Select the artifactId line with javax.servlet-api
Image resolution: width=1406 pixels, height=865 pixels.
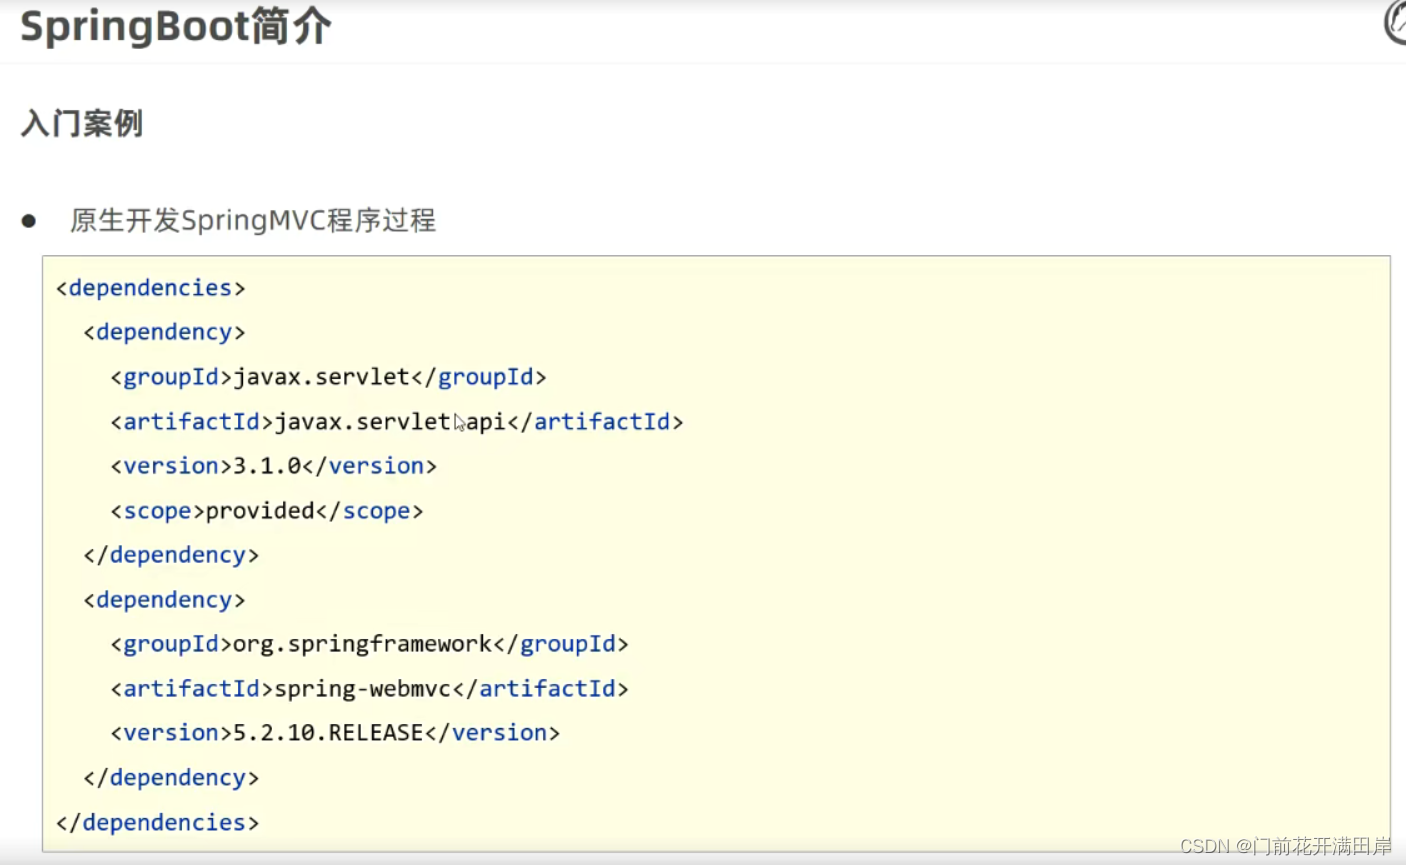tap(397, 422)
